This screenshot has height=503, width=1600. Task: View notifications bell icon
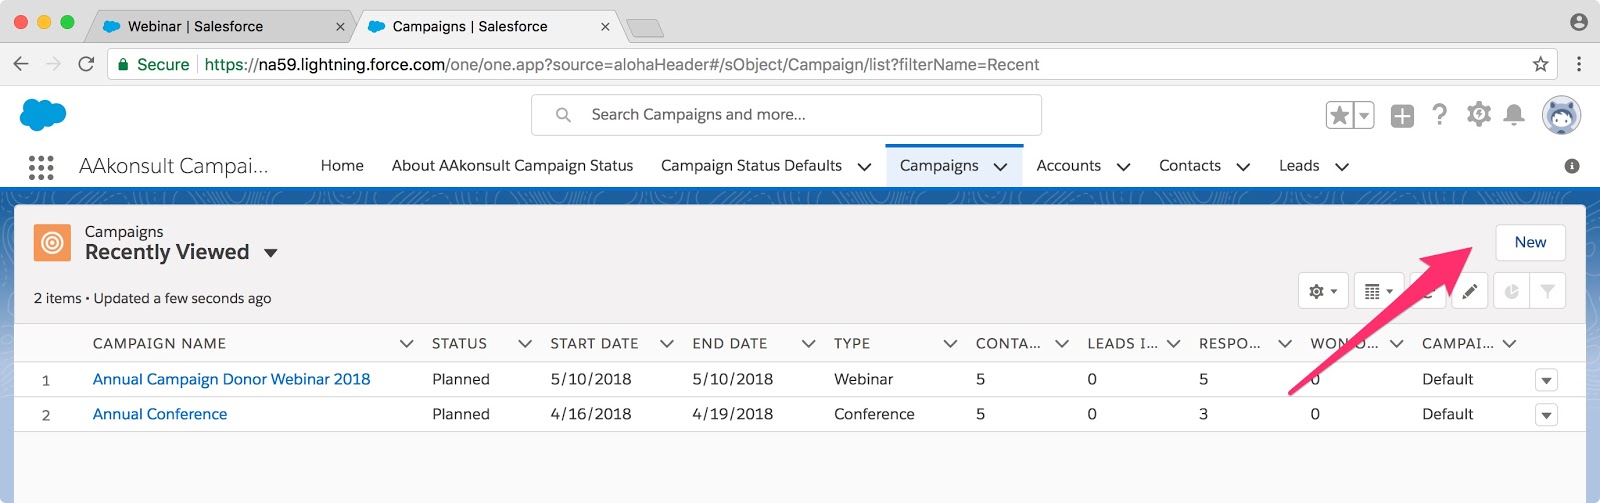1514,115
